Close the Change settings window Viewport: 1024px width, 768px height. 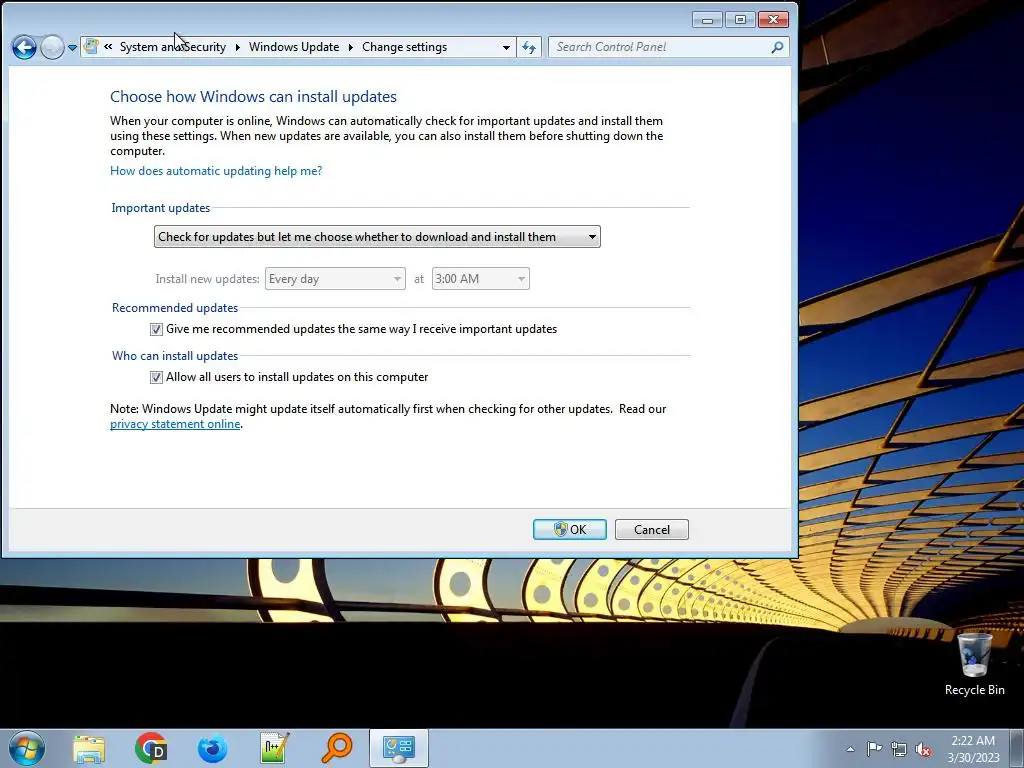point(773,20)
